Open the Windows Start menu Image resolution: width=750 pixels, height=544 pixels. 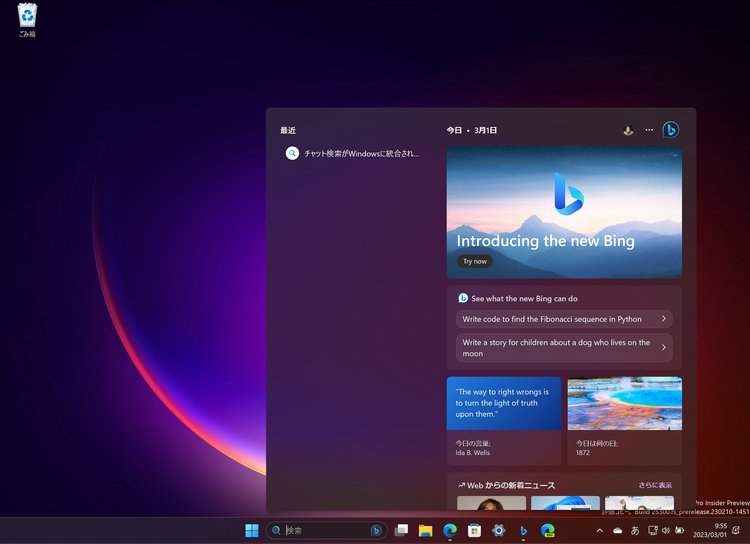252,530
